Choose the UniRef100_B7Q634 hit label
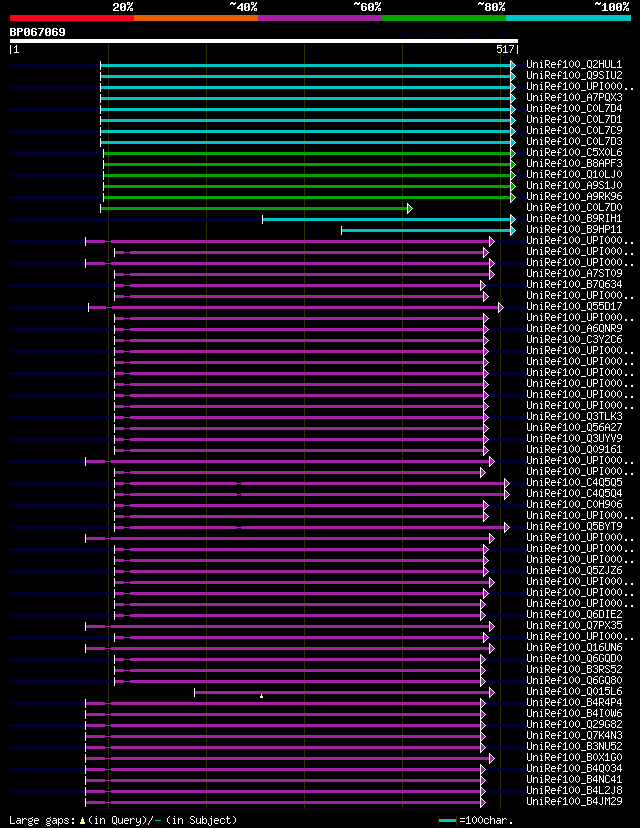 pyautogui.click(x=574, y=285)
